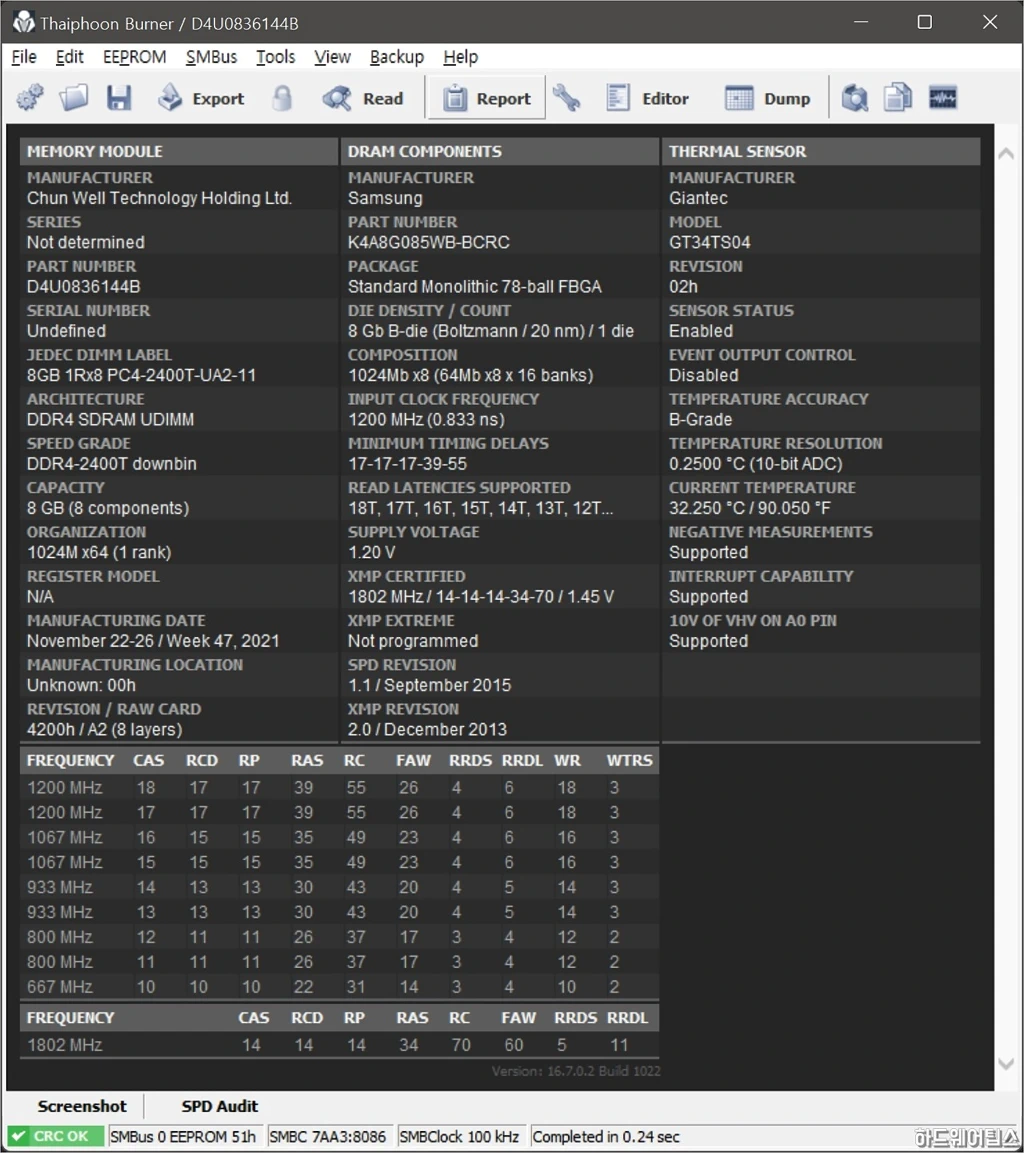Click the WTRS column header
Screen dimensions: 1024x1153
tap(629, 760)
